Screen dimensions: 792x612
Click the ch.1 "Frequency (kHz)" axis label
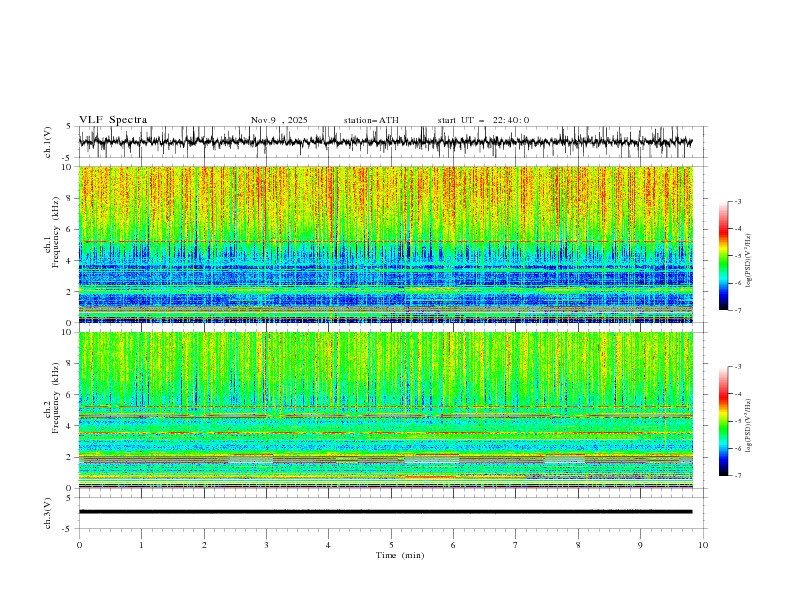coord(55,232)
